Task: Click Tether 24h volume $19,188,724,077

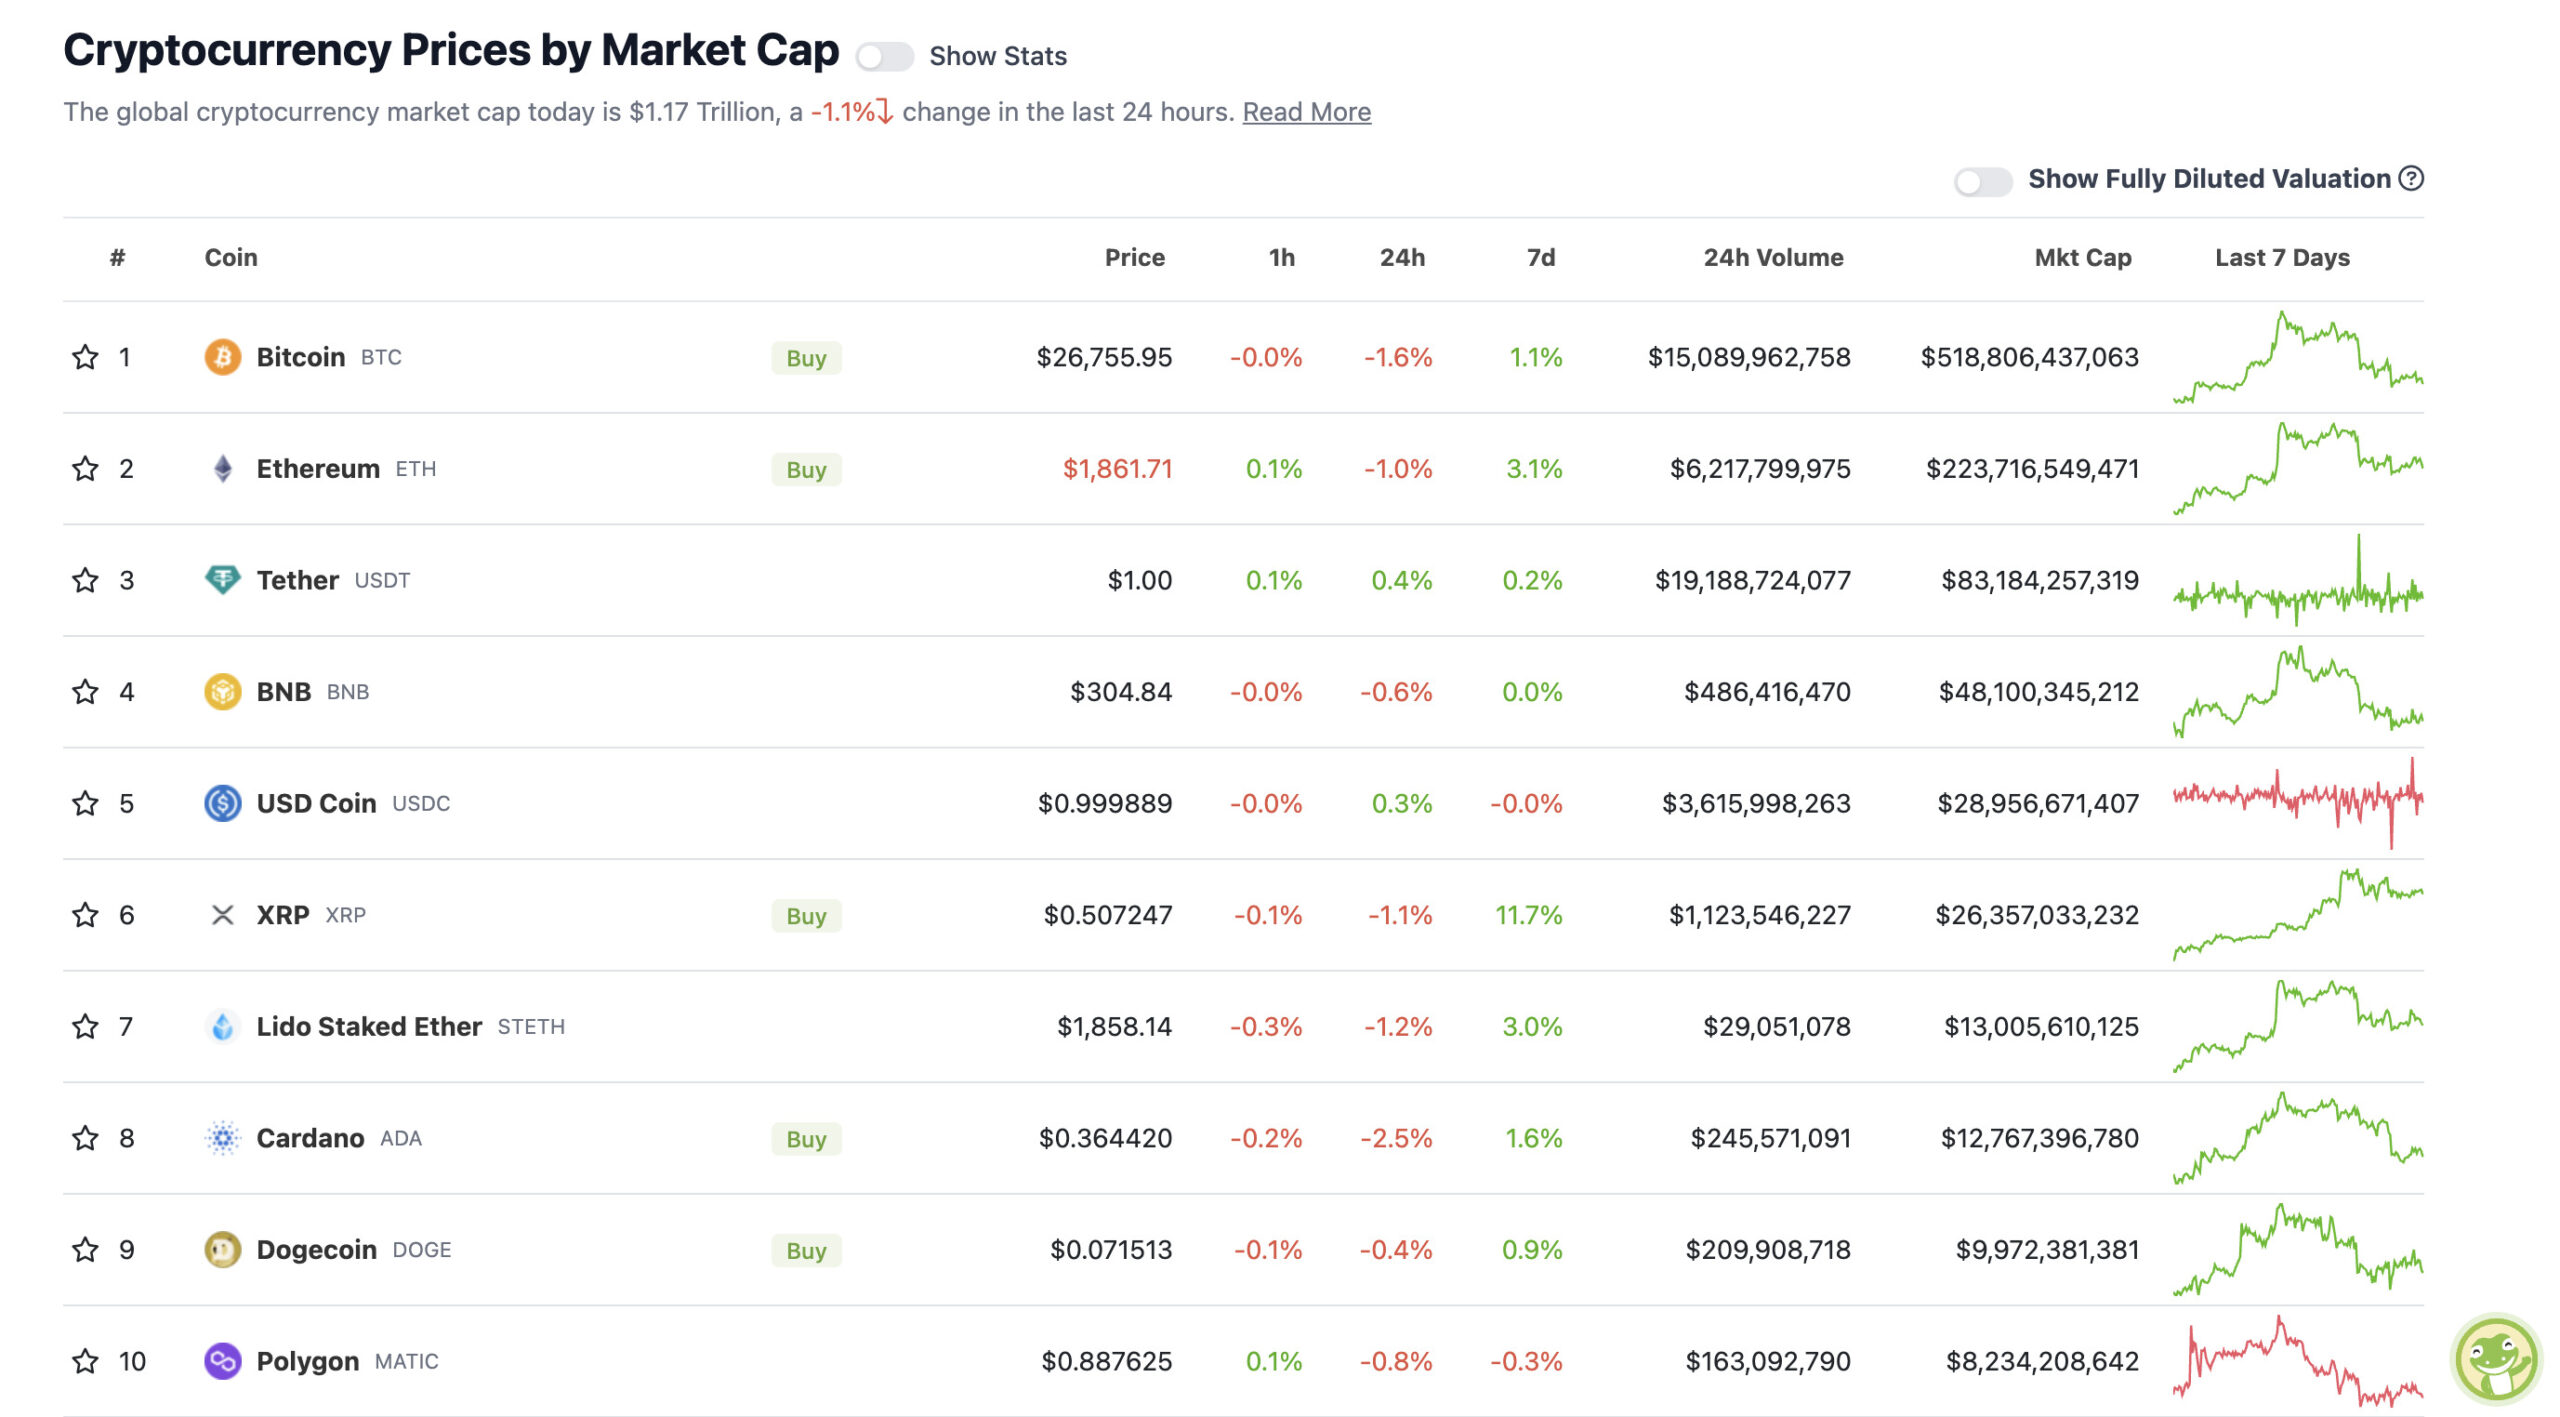Action: coord(1753,580)
